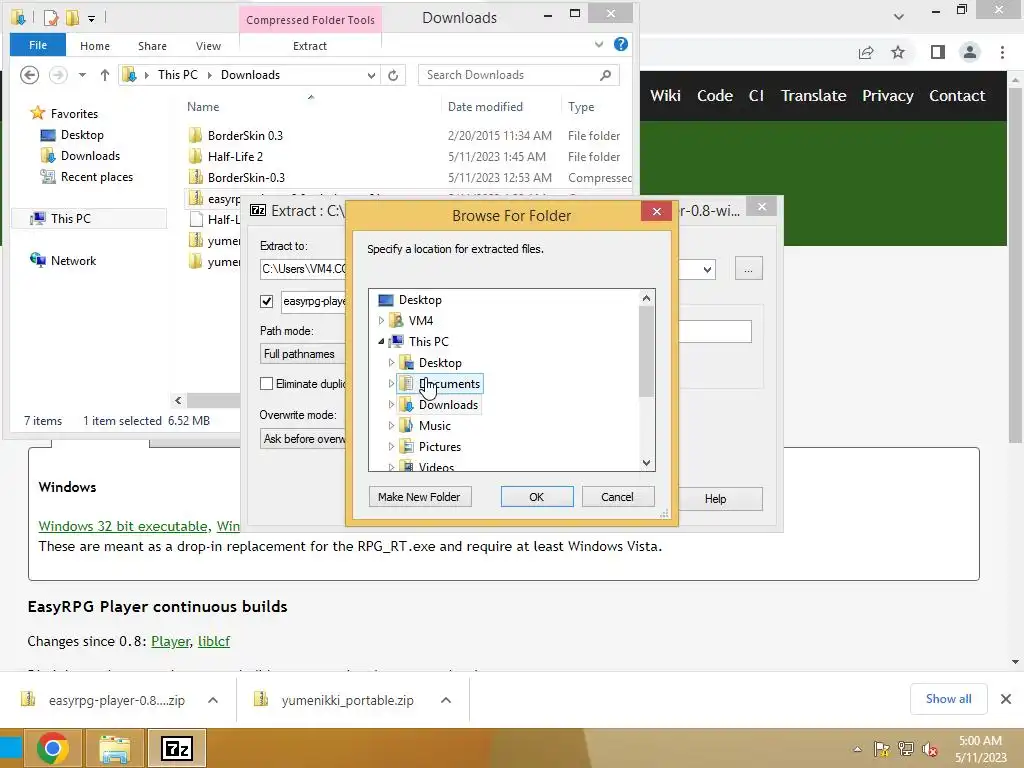The width and height of the screenshot is (1024, 768).
Task: Collapse This PC node in folder tree
Action: pos(381,342)
